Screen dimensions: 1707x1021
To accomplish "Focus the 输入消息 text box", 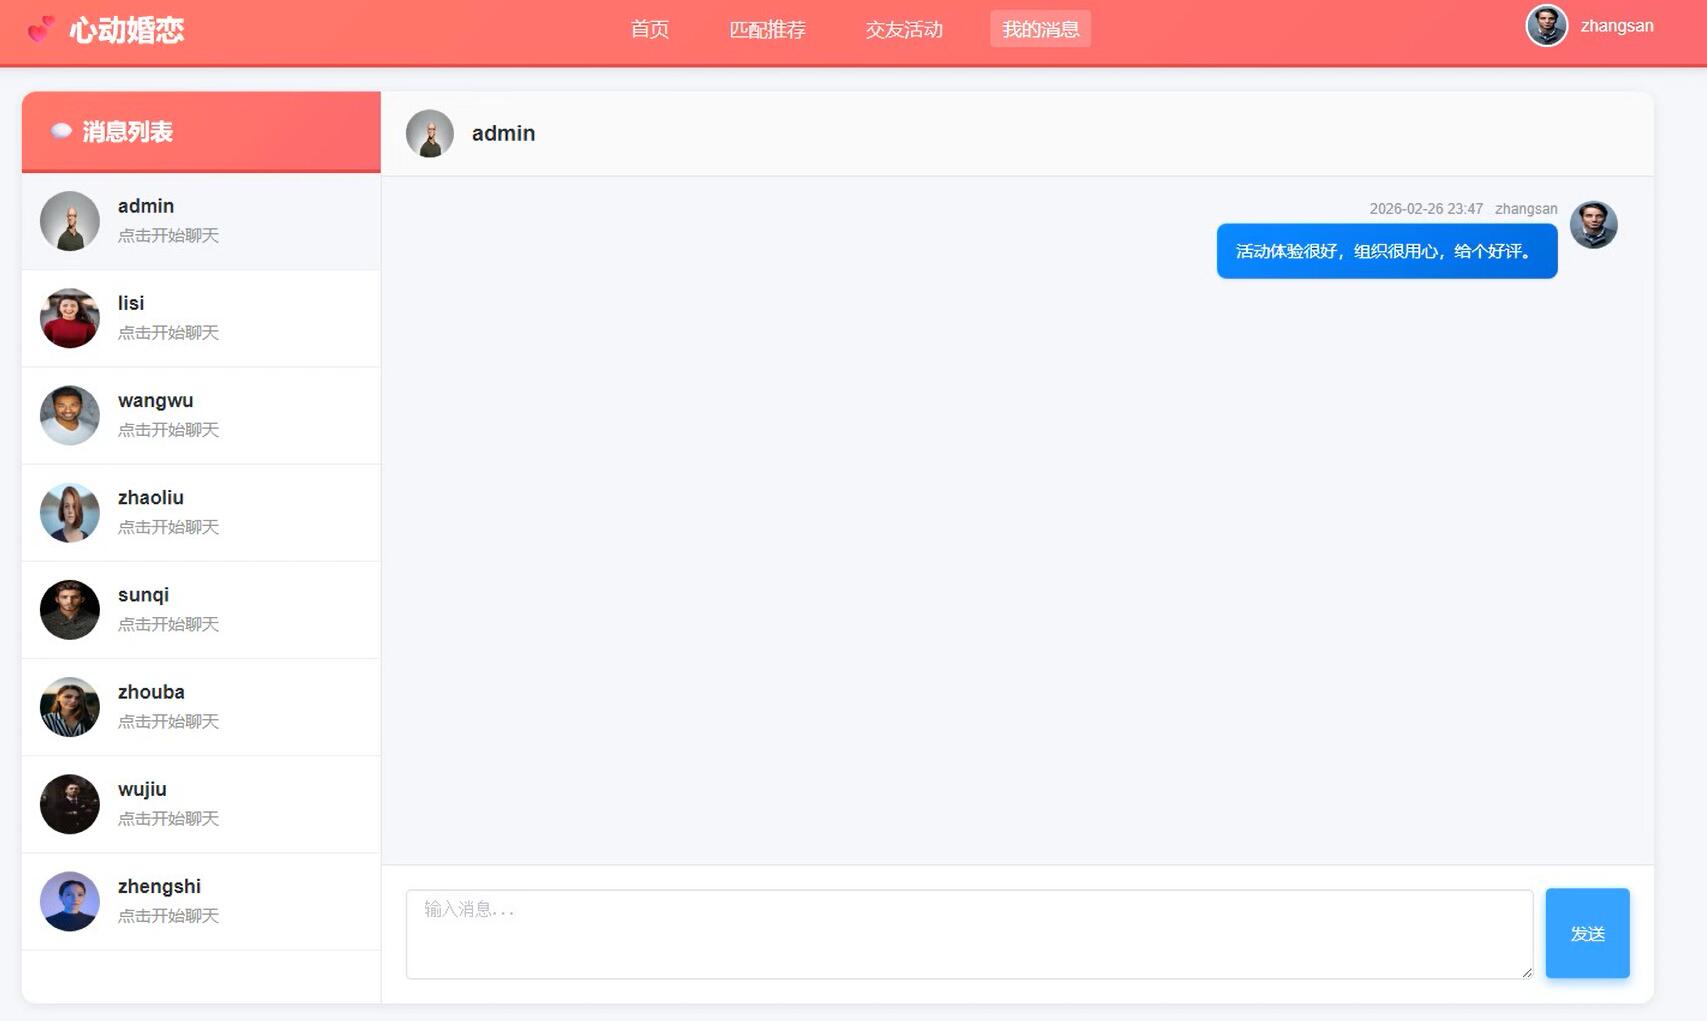I will pos(969,934).
